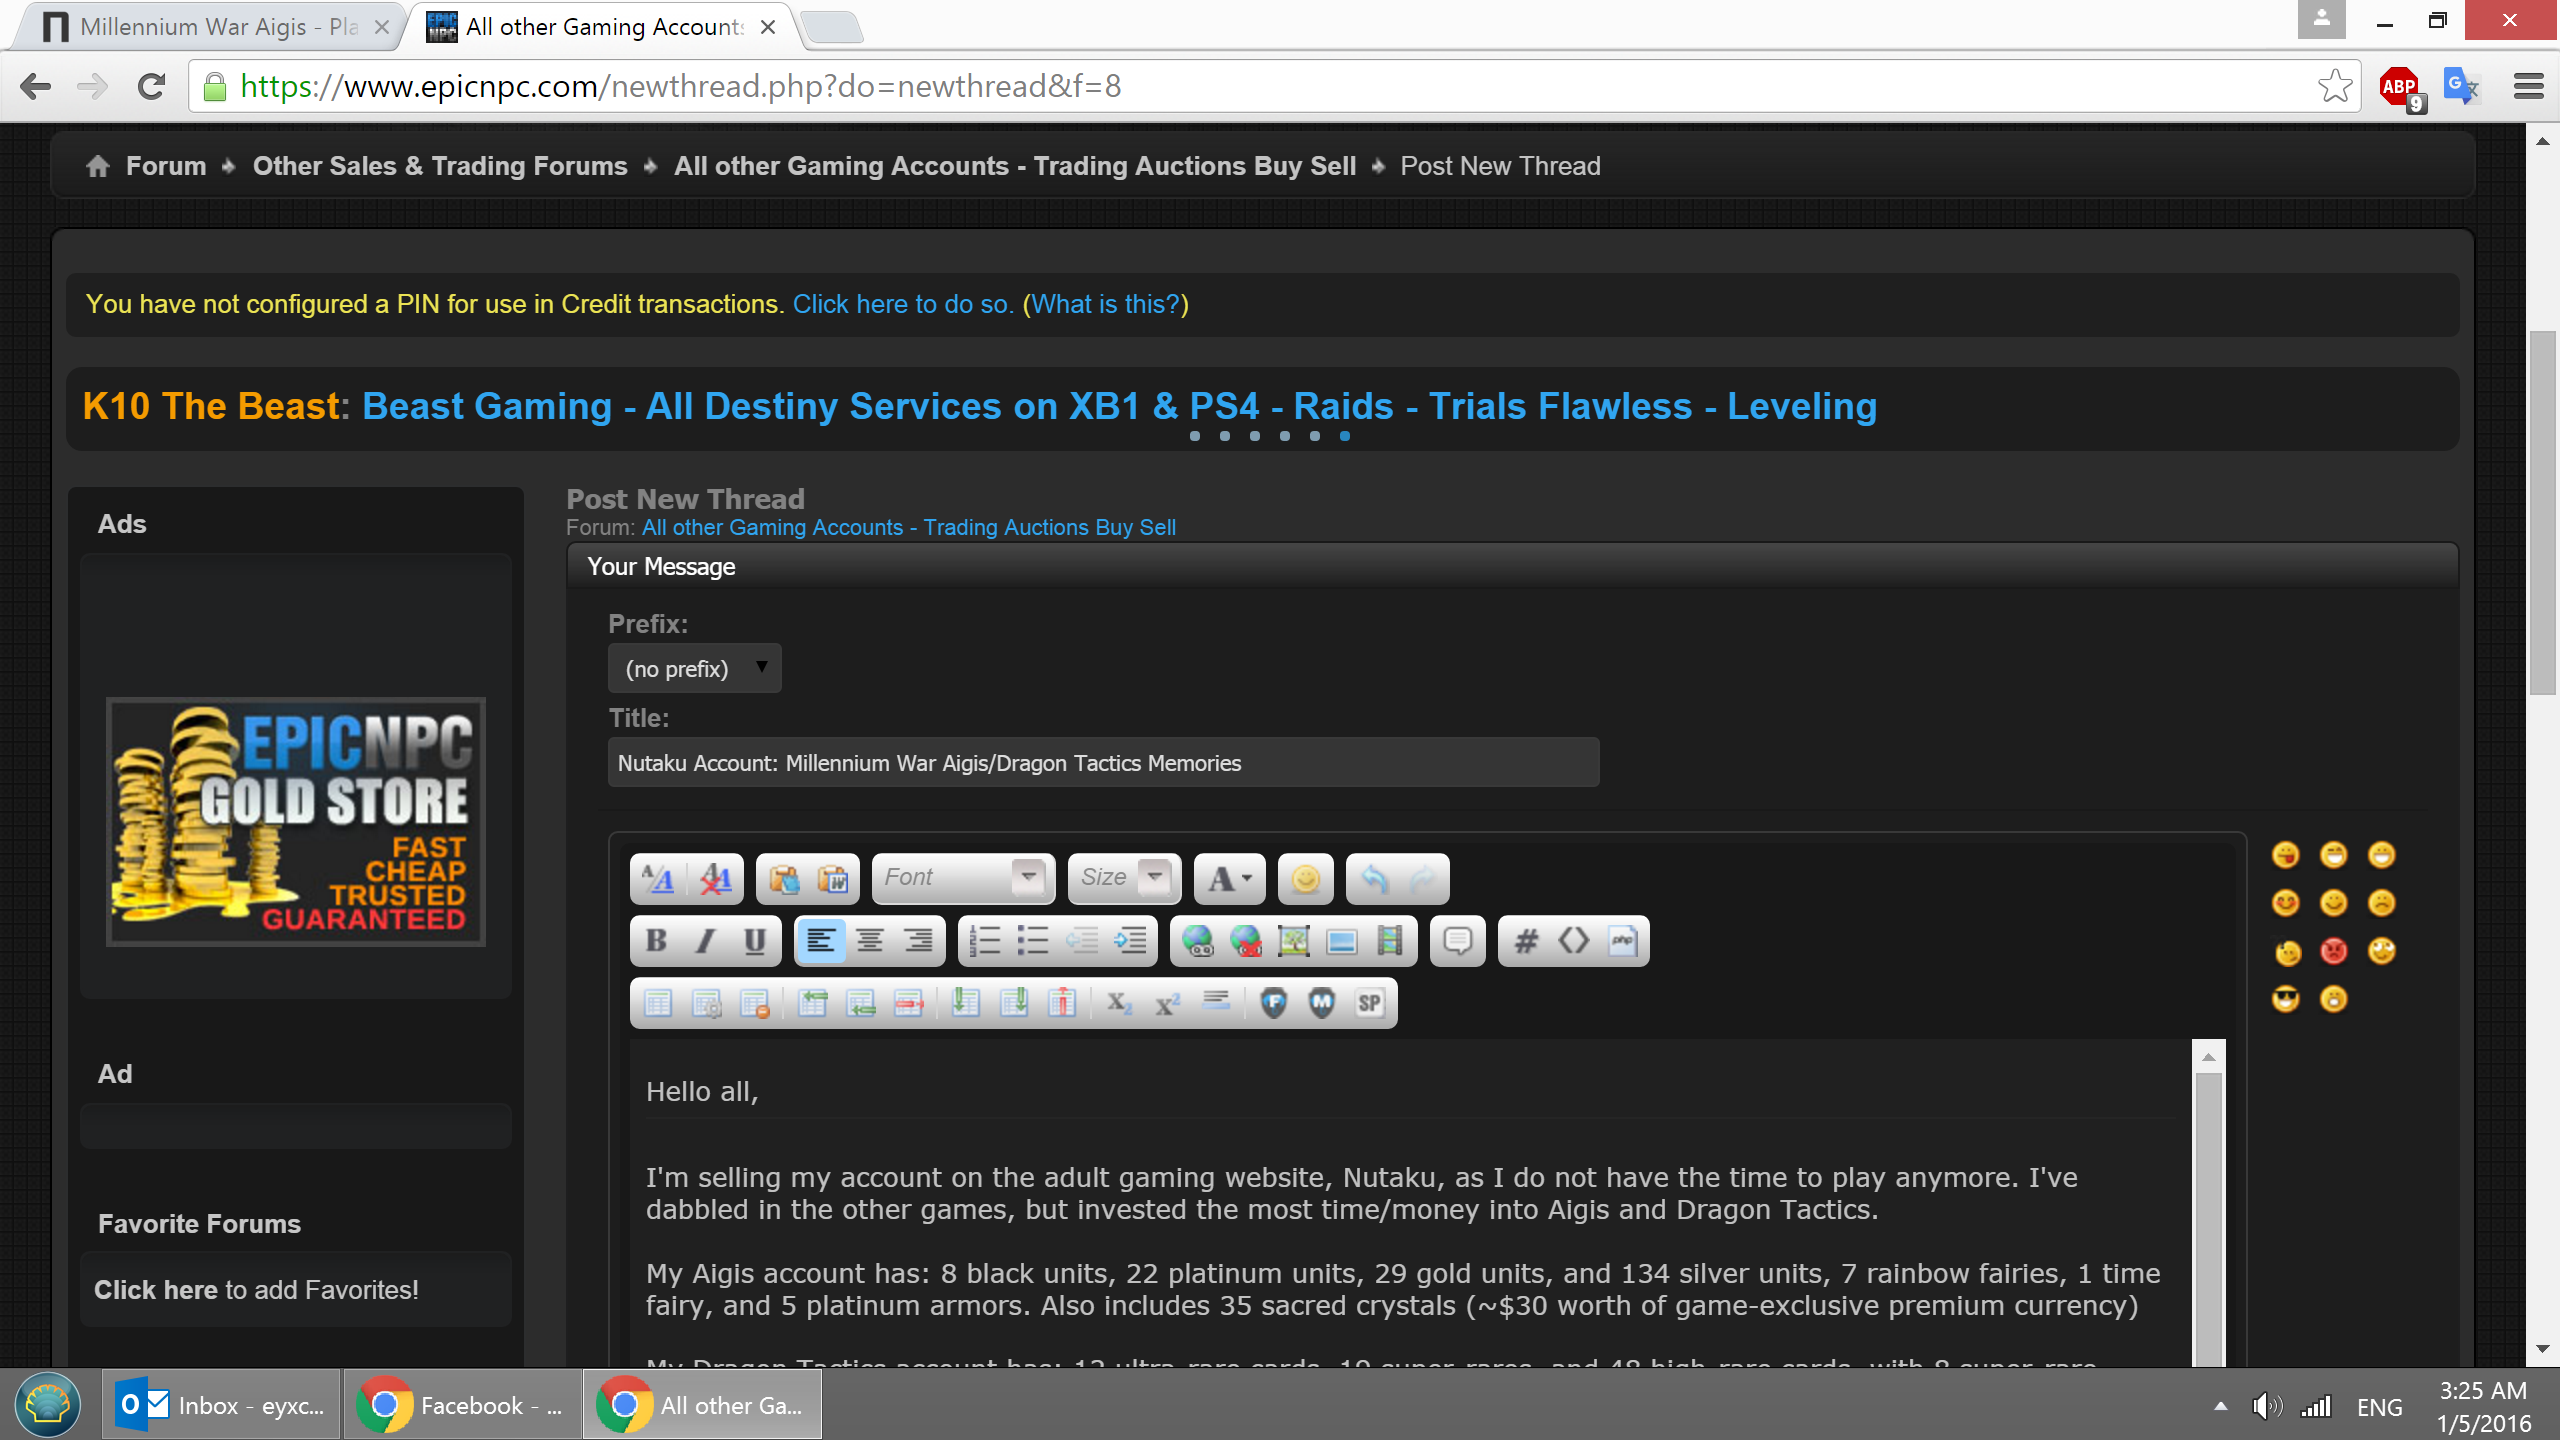Open All other Gaming Accounts breadcrumb link
Image resolution: width=2560 pixels, height=1440 pixels.
tap(1015, 166)
